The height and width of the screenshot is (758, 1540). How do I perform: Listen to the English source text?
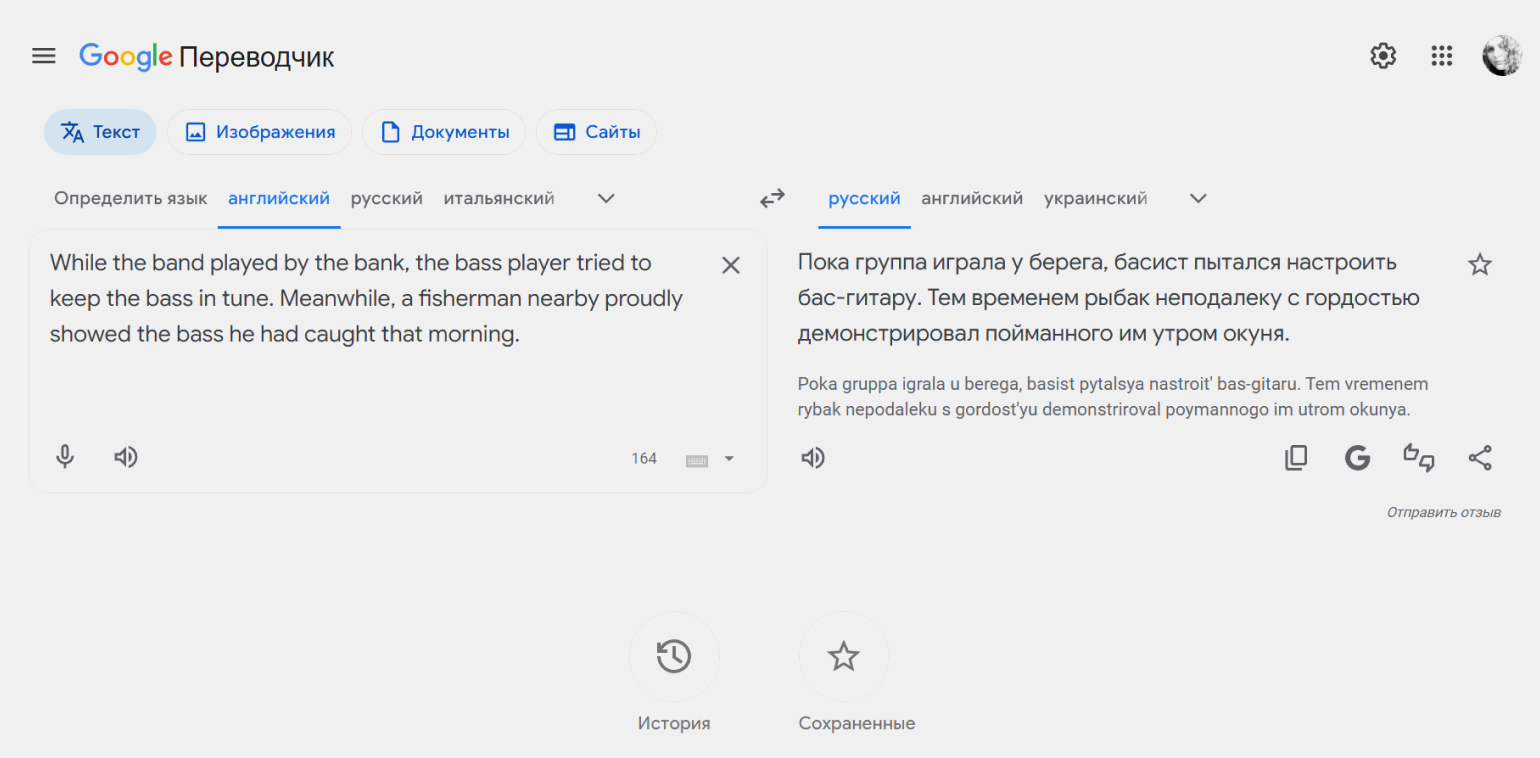click(125, 457)
